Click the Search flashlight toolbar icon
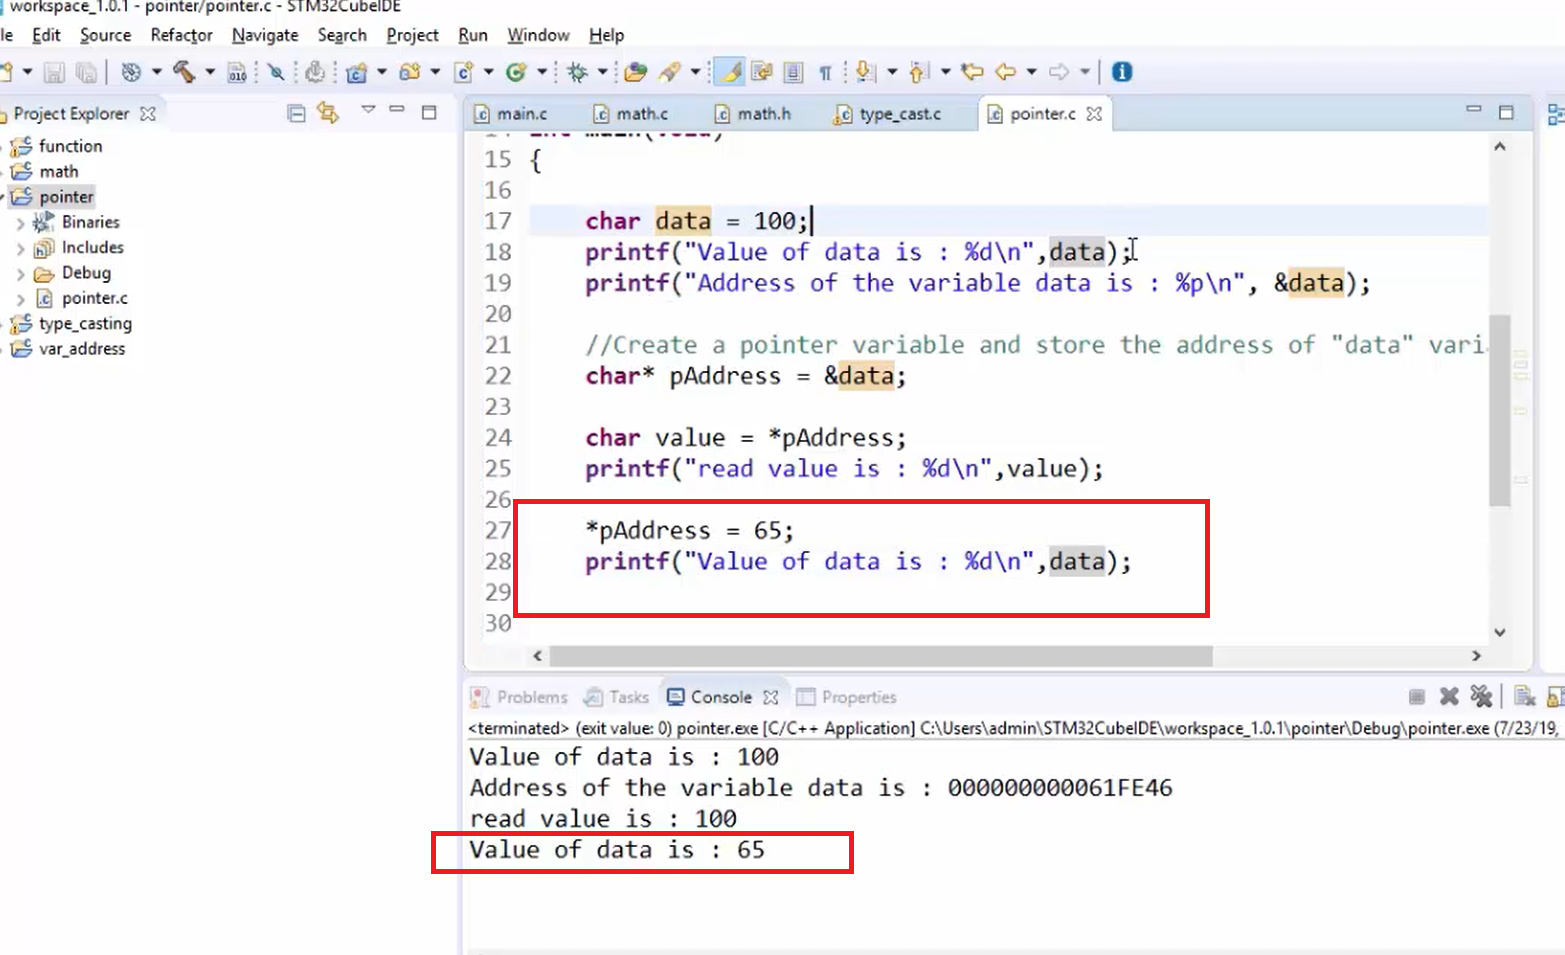 670,72
